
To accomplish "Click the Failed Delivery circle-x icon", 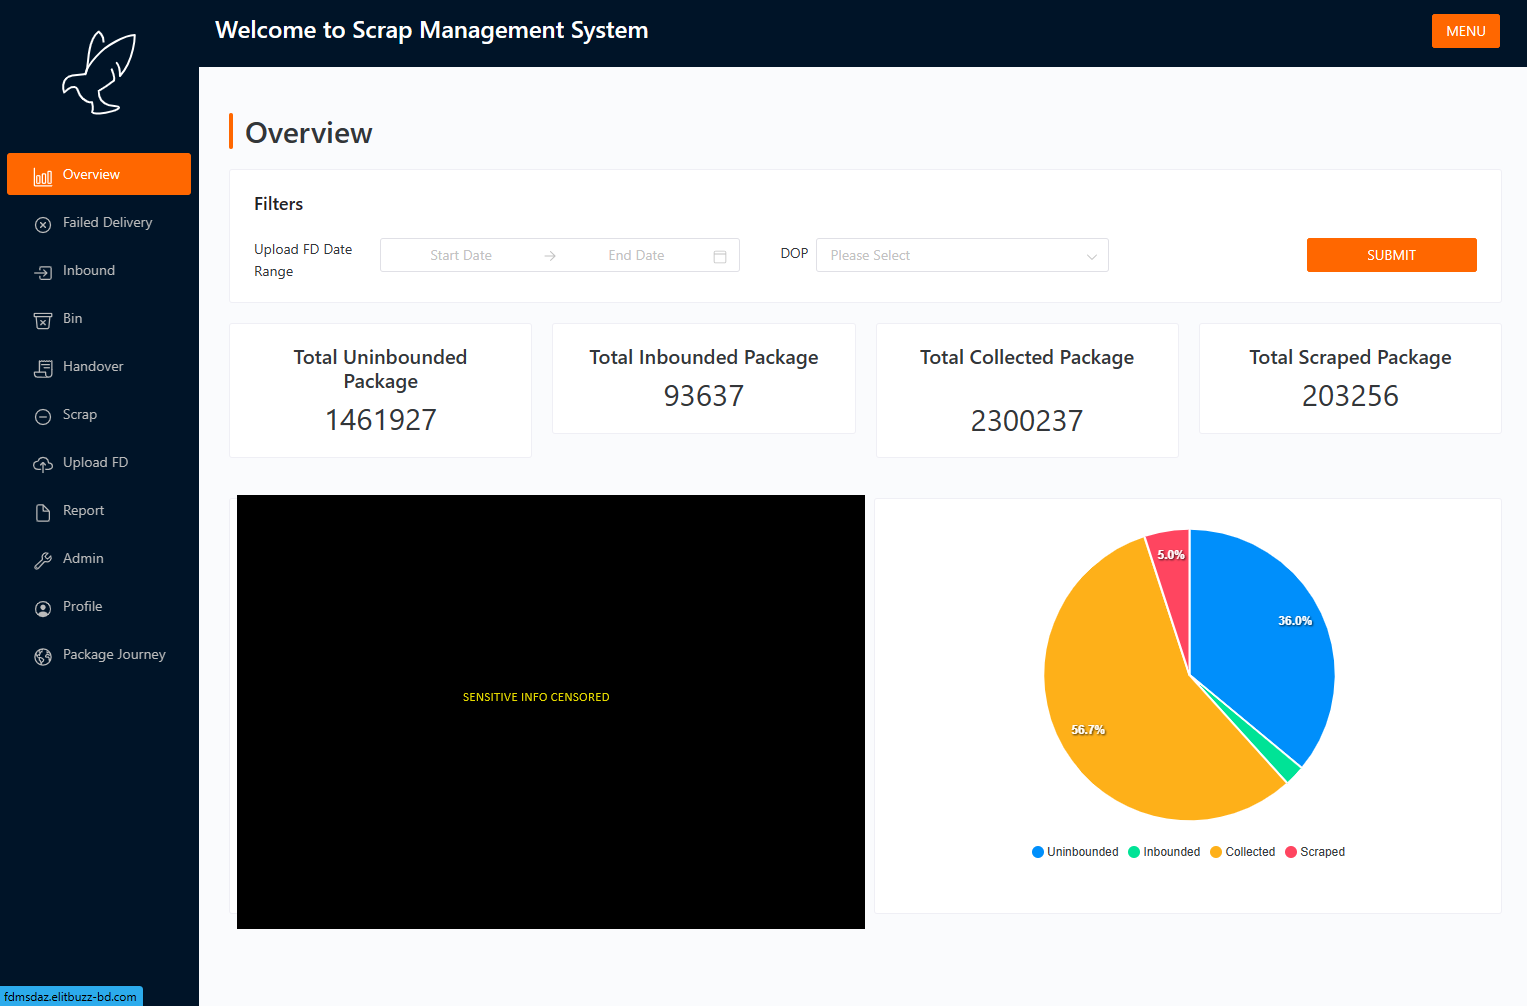I will pos(43,224).
